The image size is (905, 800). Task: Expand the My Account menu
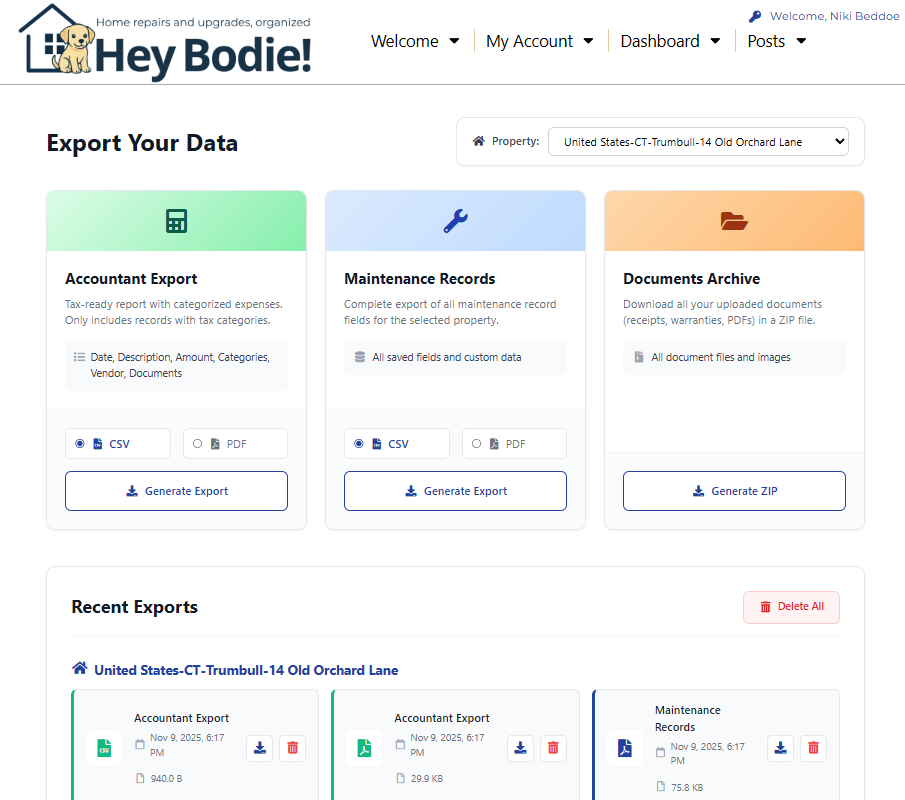click(539, 41)
